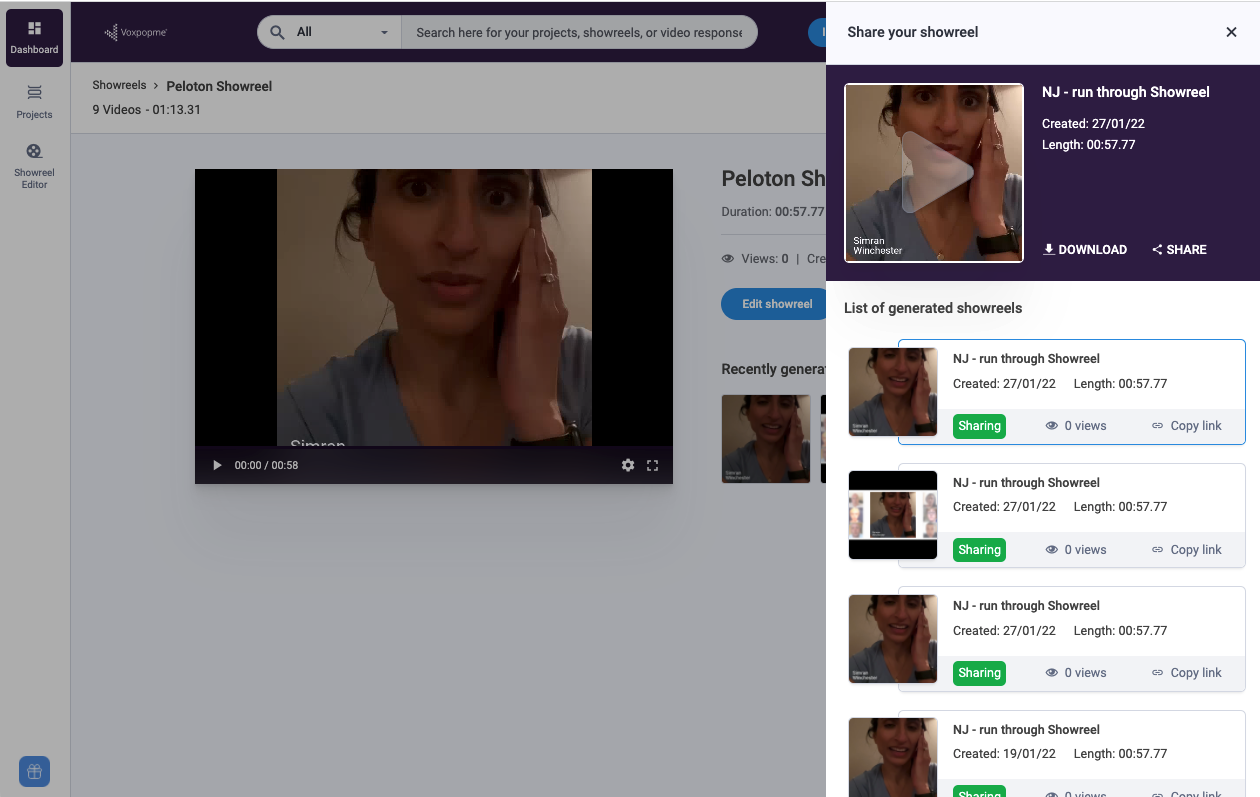Toggle Sharing on the collage-thumbnail showreel
The width and height of the screenshot is (1260, 797).
[979, 550]
